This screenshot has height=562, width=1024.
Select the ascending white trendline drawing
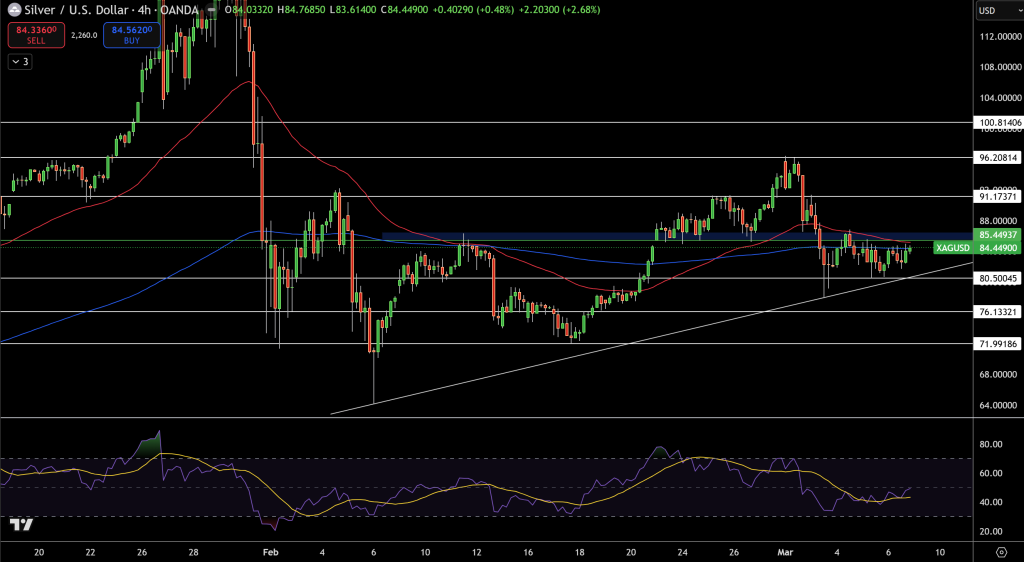pos(653,336)
